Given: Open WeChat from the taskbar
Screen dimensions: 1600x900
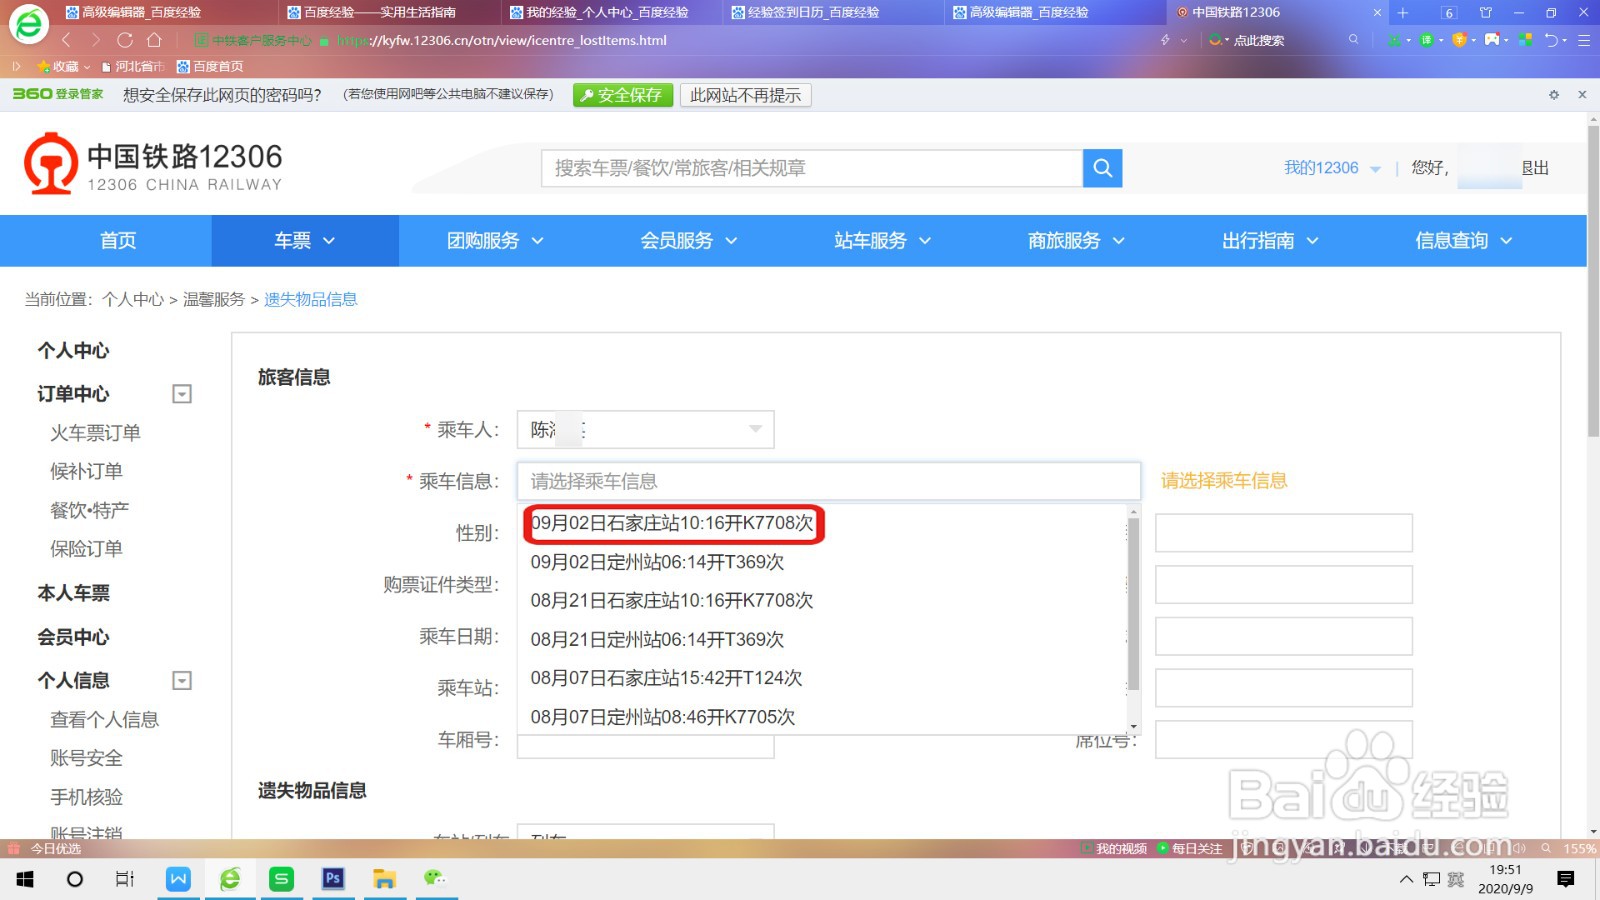Looking at the screenshot, I should (x=435, y=879).
